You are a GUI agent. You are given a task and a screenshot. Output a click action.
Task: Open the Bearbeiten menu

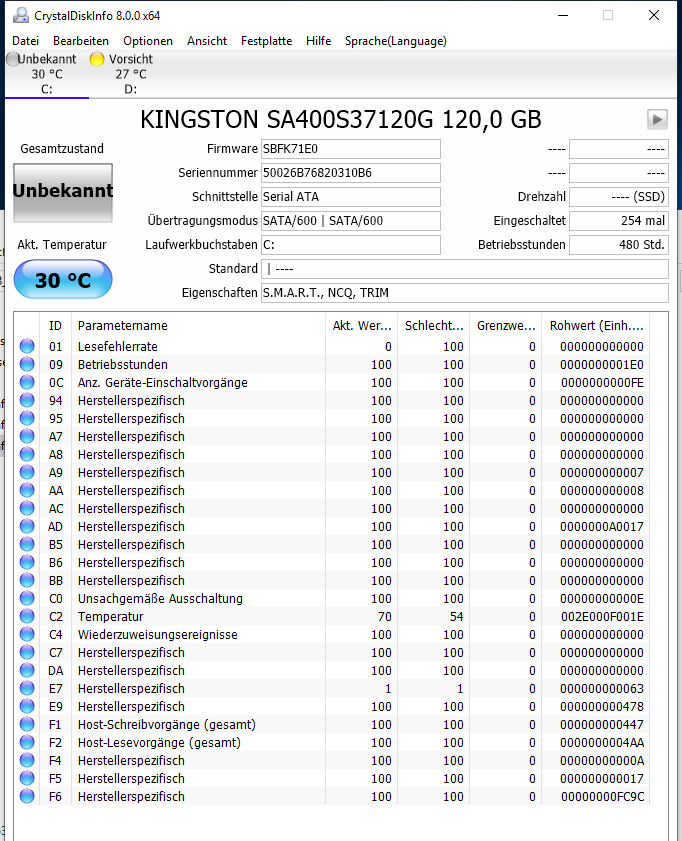81,41
